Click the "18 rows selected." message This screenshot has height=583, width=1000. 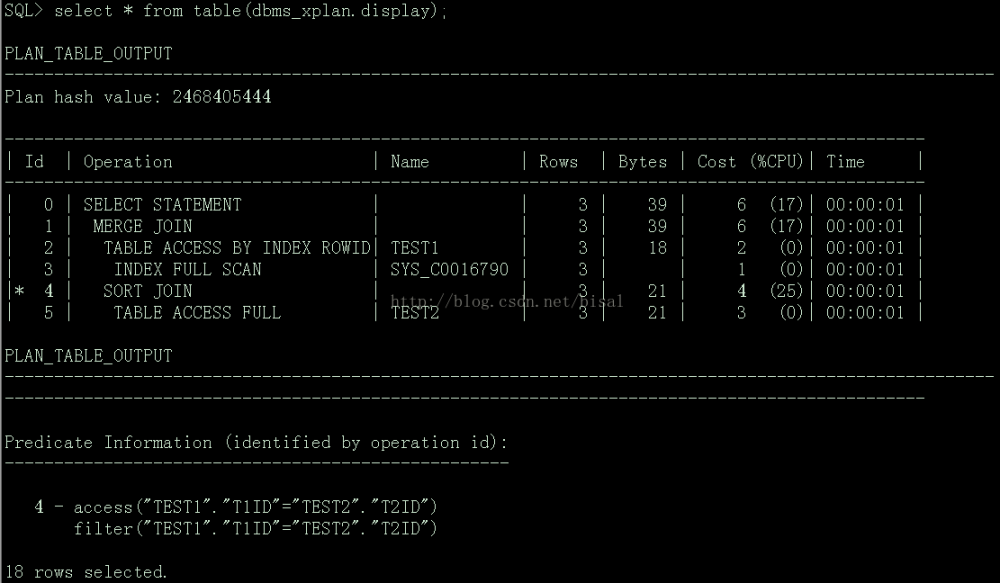coord(86,572)
